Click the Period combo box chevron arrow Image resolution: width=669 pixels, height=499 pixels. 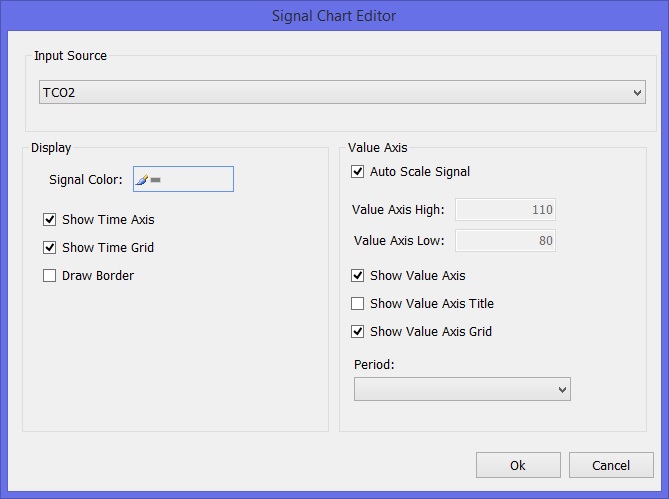coord(562,389)
